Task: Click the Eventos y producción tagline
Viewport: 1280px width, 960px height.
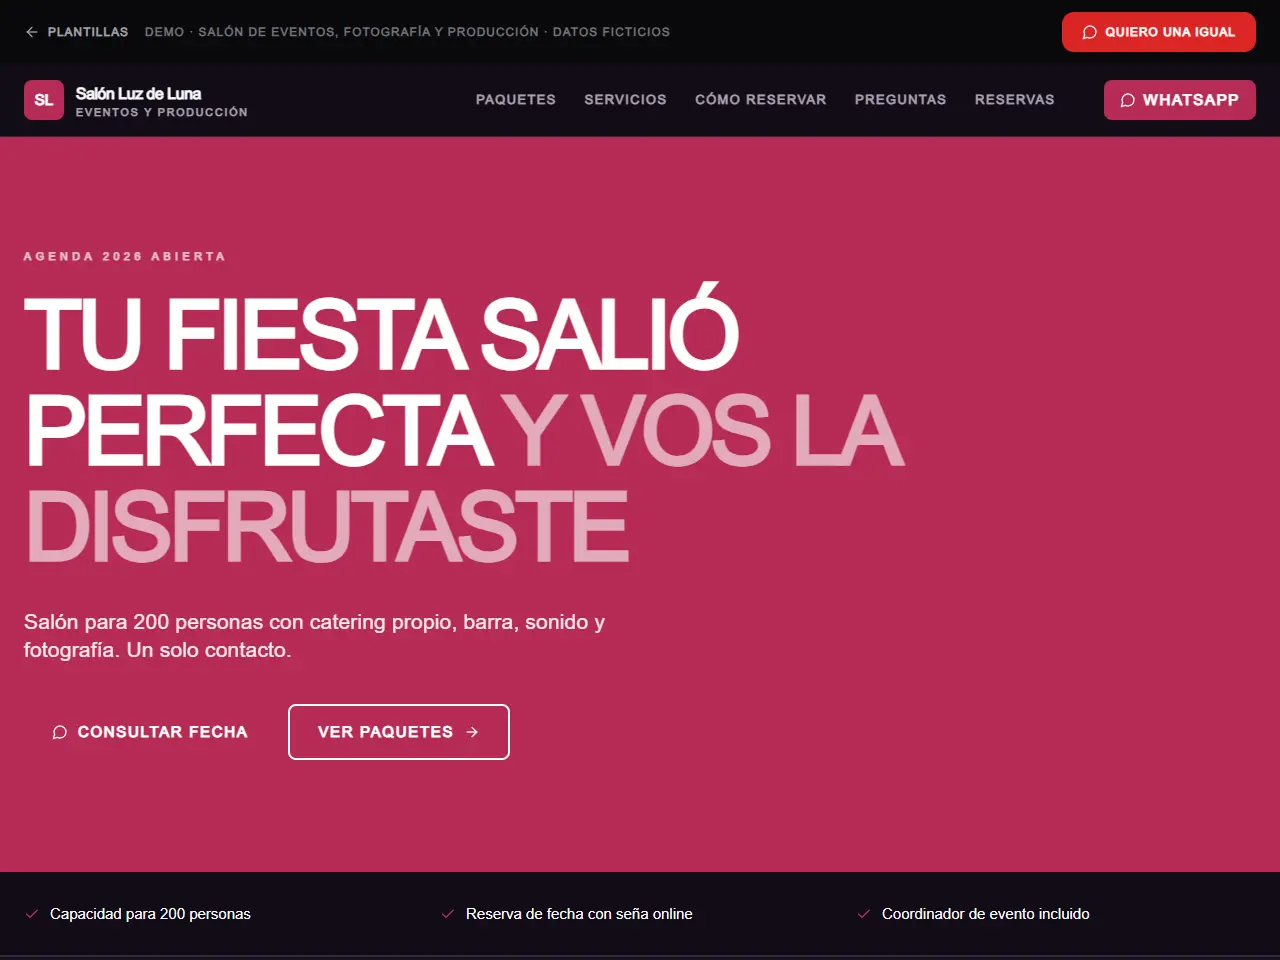Action: pyautogui.click(x=162, y=112)
